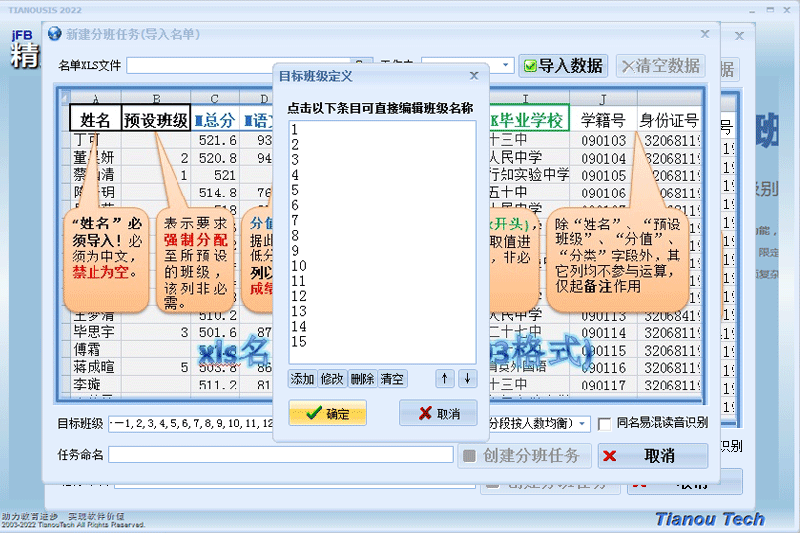Click the 清空 button below the class list
The image size is (800, 533).
click(x=392, y=378)
